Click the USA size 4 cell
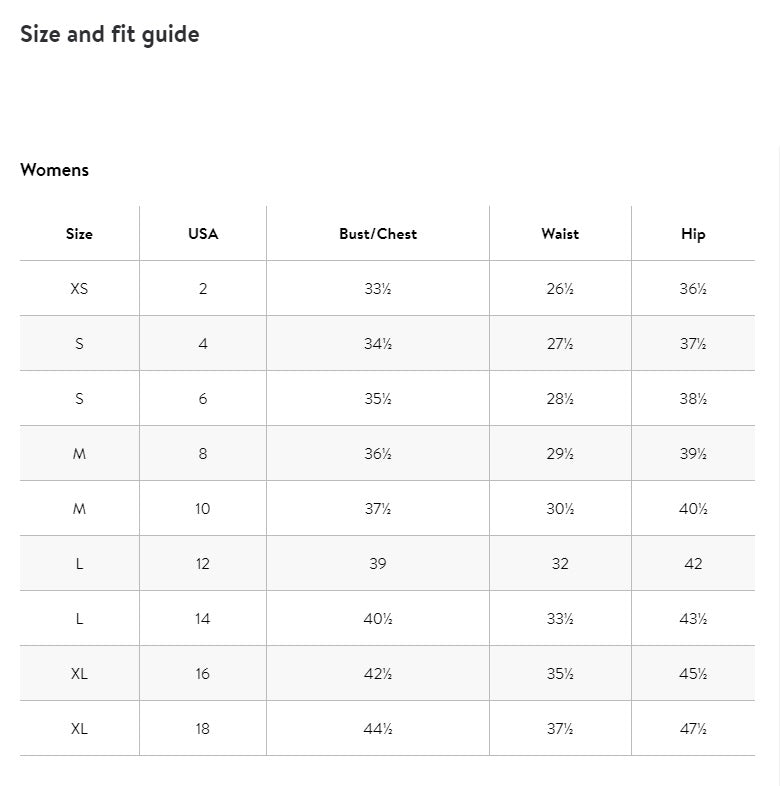Screen dimensions: 780x786 coord(203,344)
